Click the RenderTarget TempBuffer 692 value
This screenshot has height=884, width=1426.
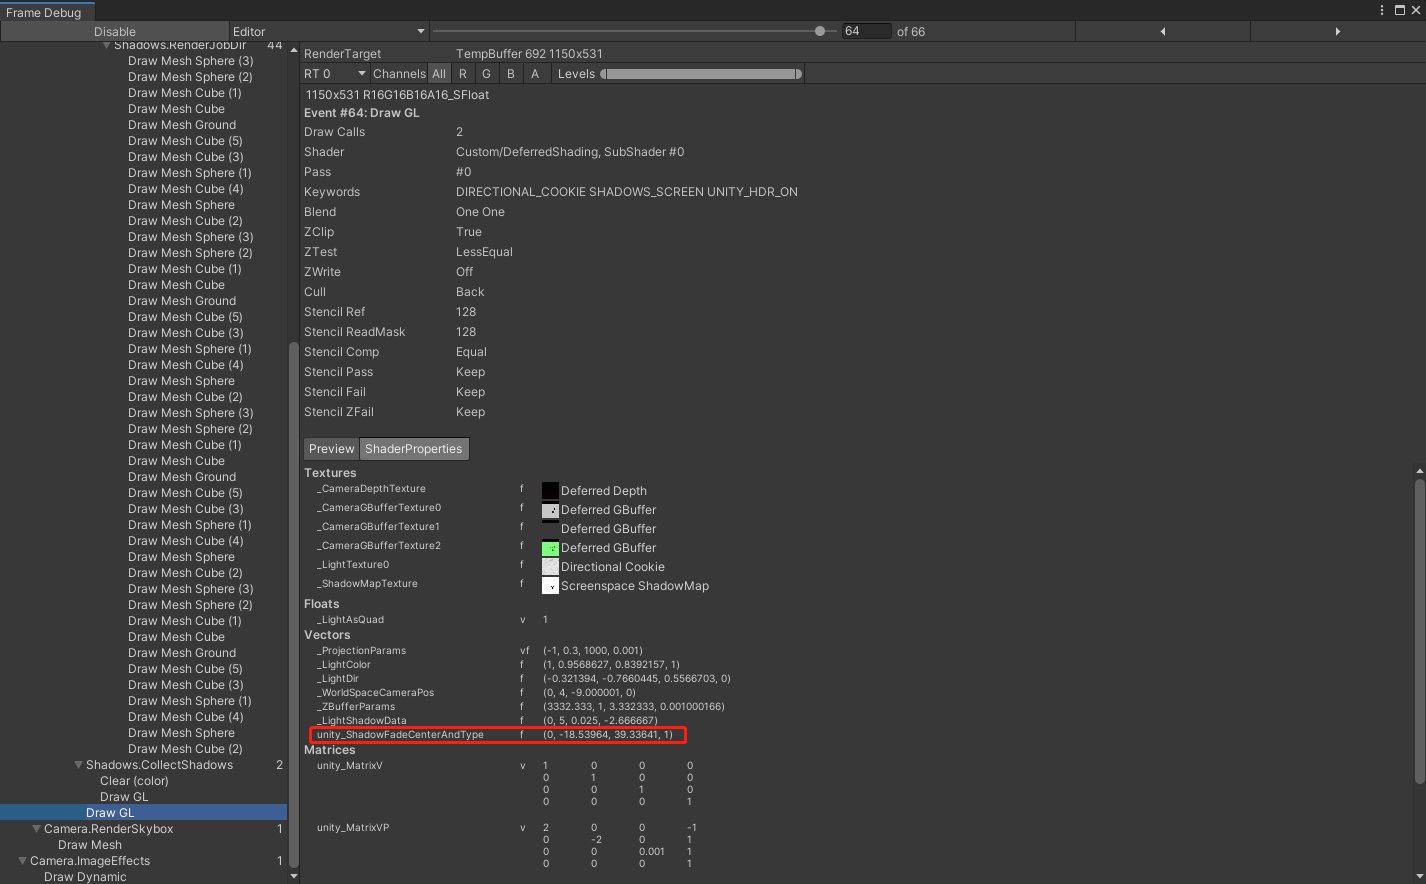click(x=529, y=54)
